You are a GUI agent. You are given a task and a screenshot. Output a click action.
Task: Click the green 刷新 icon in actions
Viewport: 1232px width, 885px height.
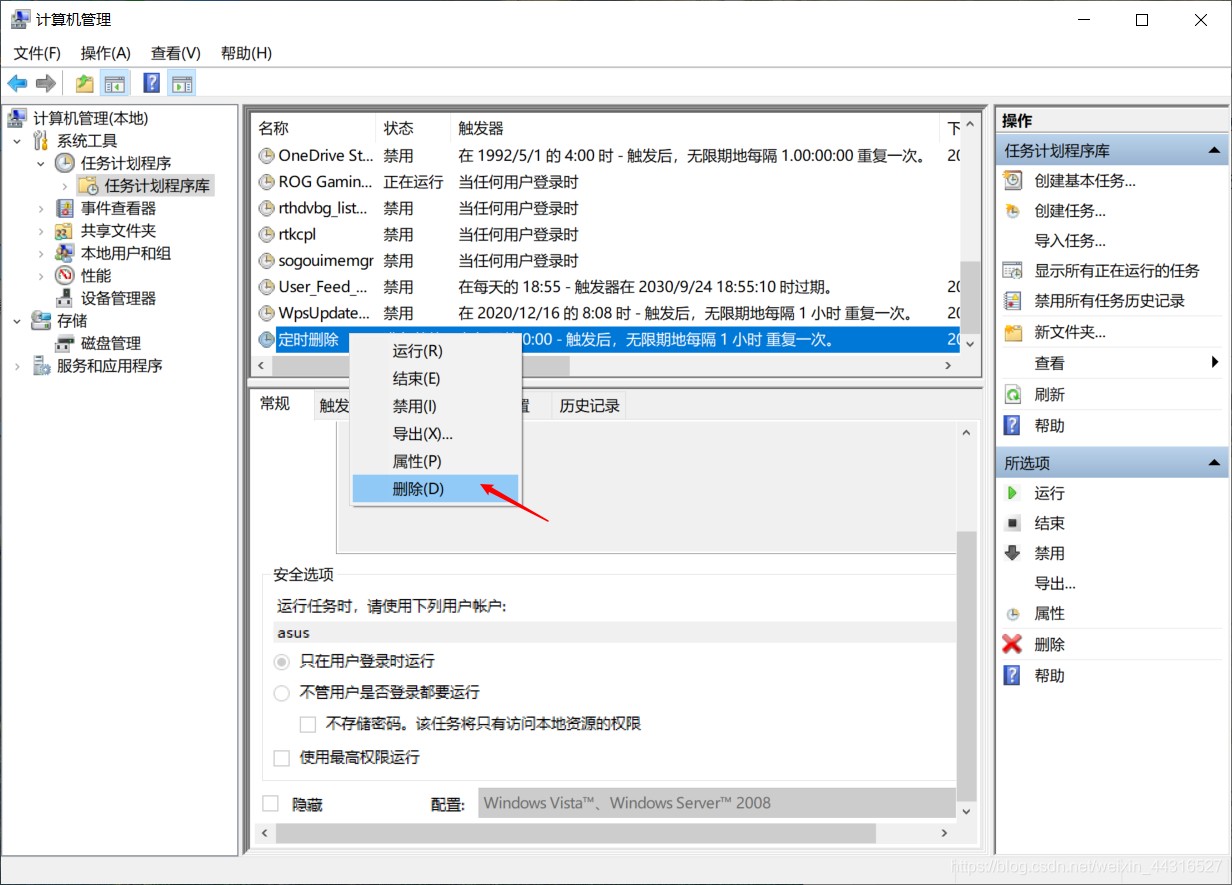(x=1013, y=395)
